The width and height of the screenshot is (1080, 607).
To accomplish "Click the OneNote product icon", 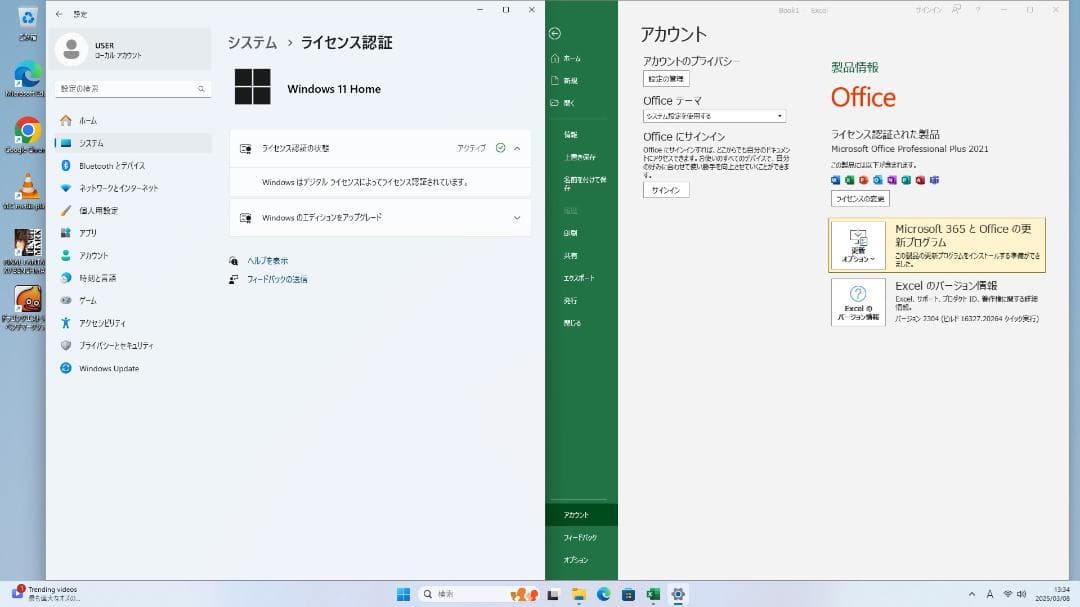I will [x=890, y=178].
